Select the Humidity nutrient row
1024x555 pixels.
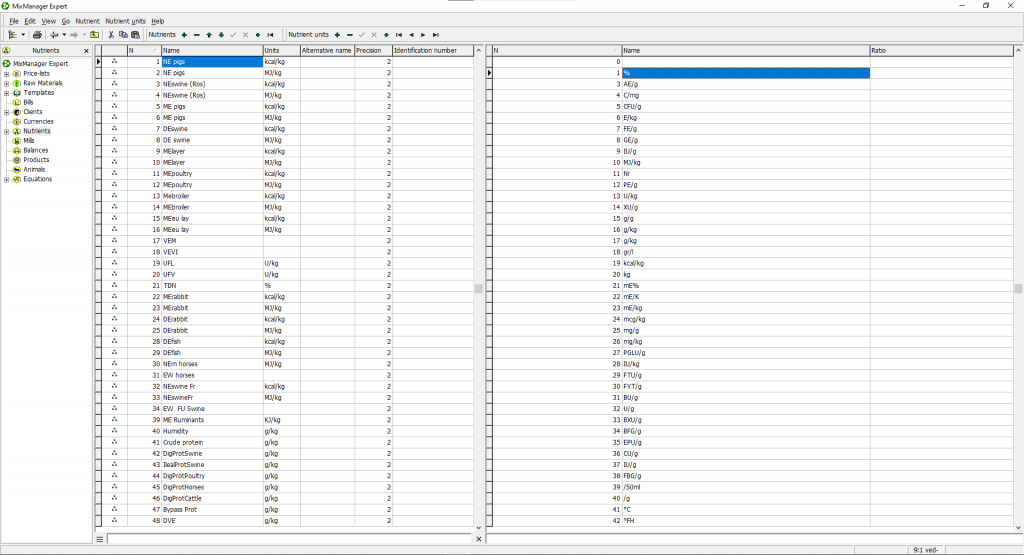click(287, 431)
